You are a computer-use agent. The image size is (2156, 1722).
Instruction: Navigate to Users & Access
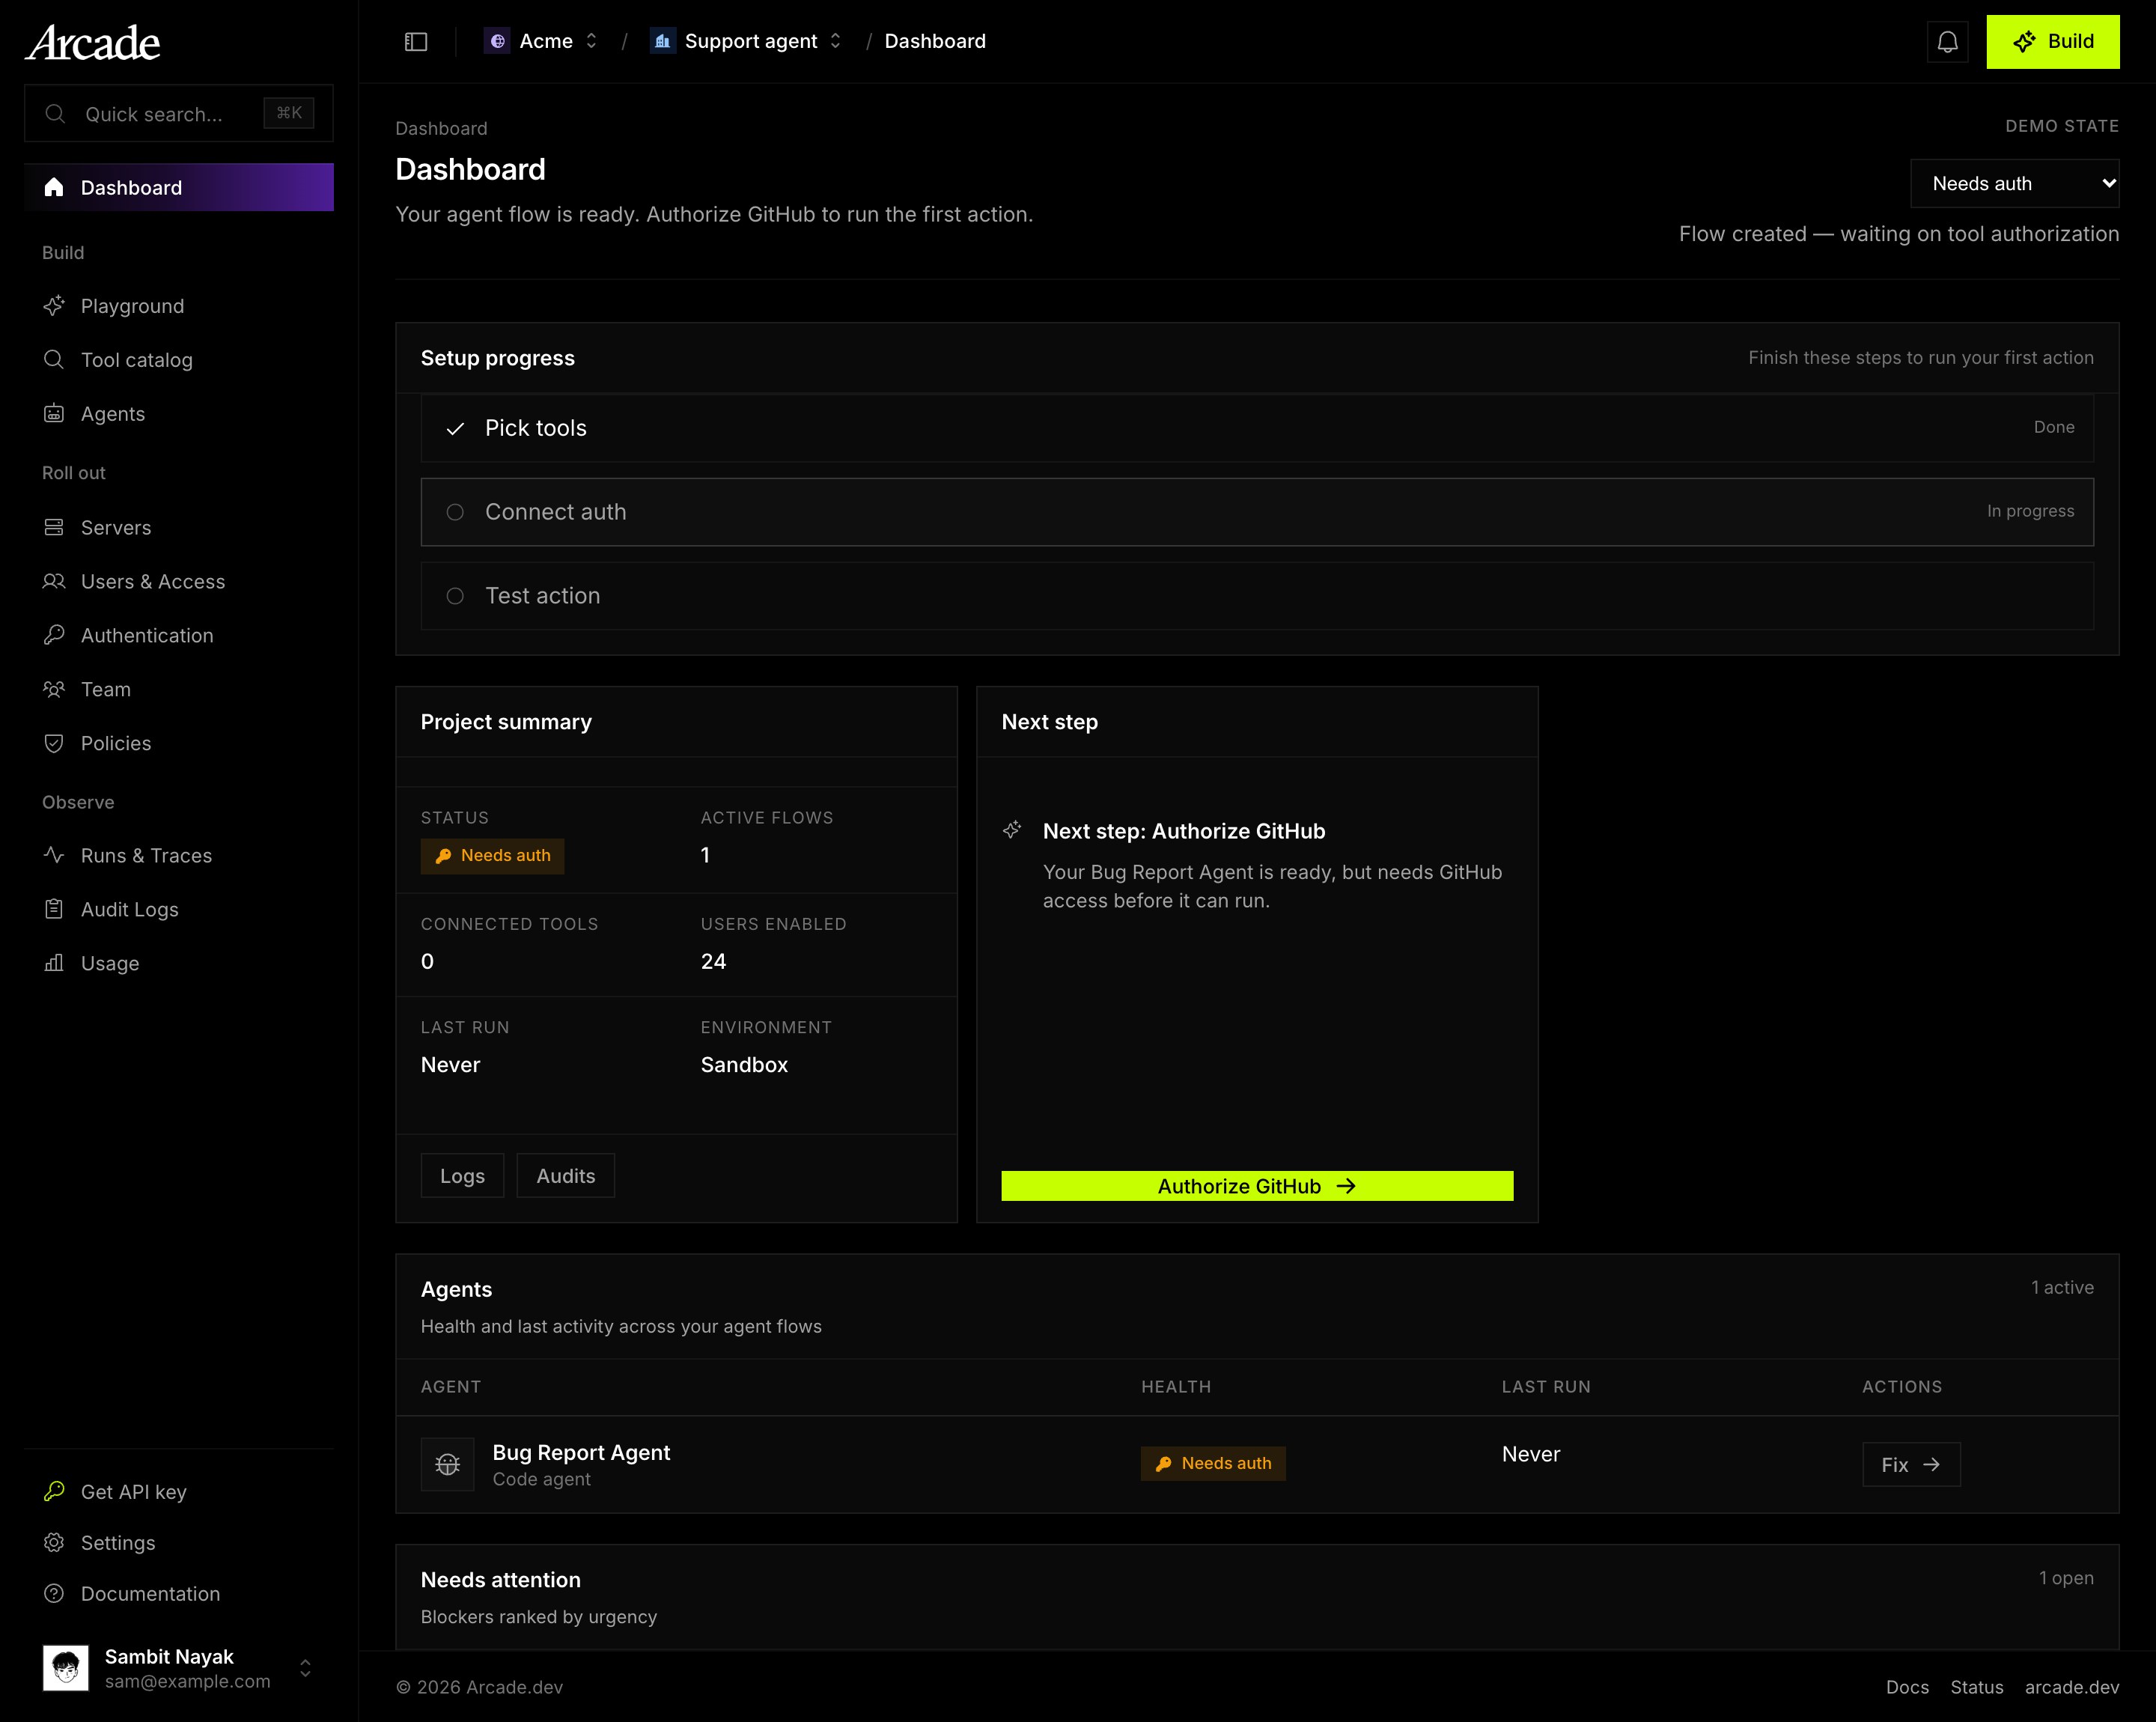[179, 582]
